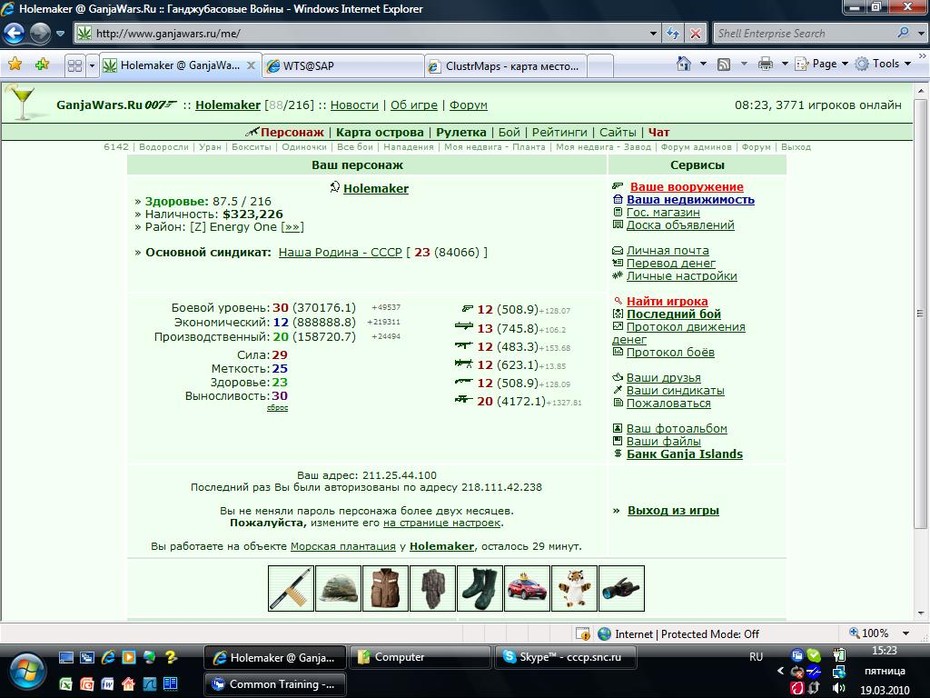Click the Show desktop quick launch icon

[x=66, y=657]
